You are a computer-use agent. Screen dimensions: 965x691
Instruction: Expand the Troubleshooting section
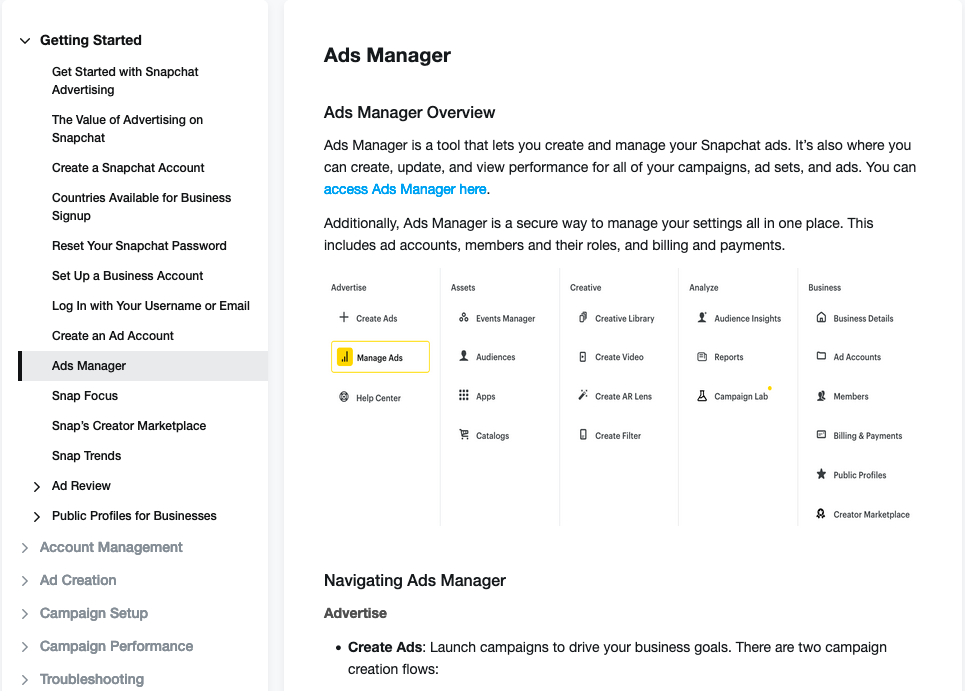92,679
